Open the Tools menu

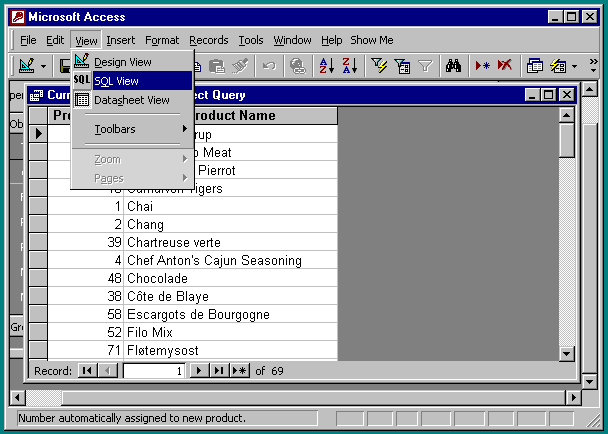pyautogui.click(x=251, y=40)
